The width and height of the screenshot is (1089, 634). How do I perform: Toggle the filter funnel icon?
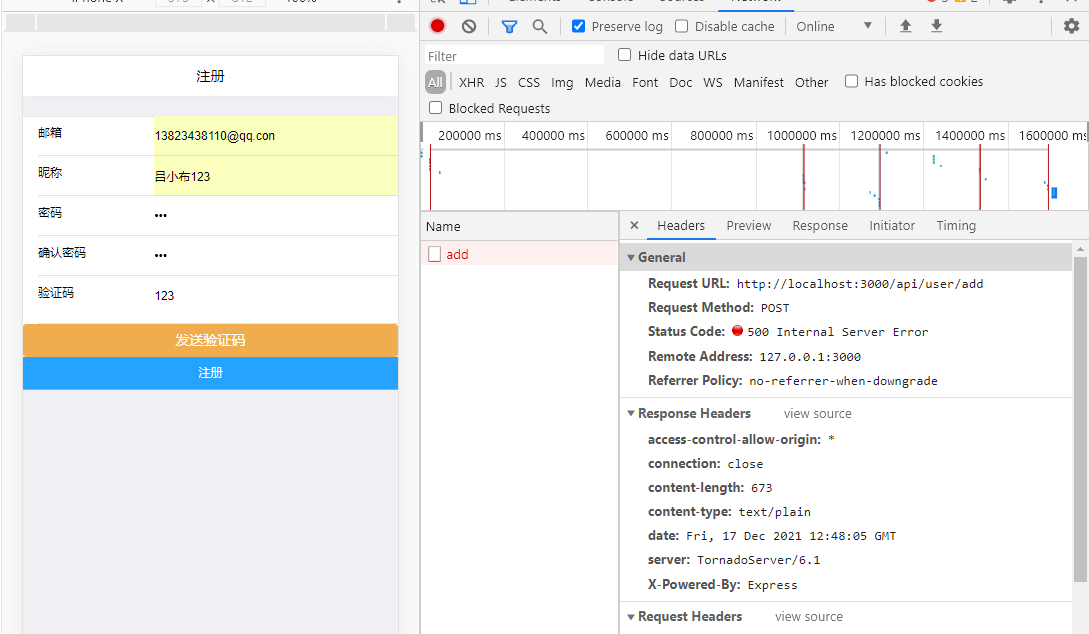[509, 26]
